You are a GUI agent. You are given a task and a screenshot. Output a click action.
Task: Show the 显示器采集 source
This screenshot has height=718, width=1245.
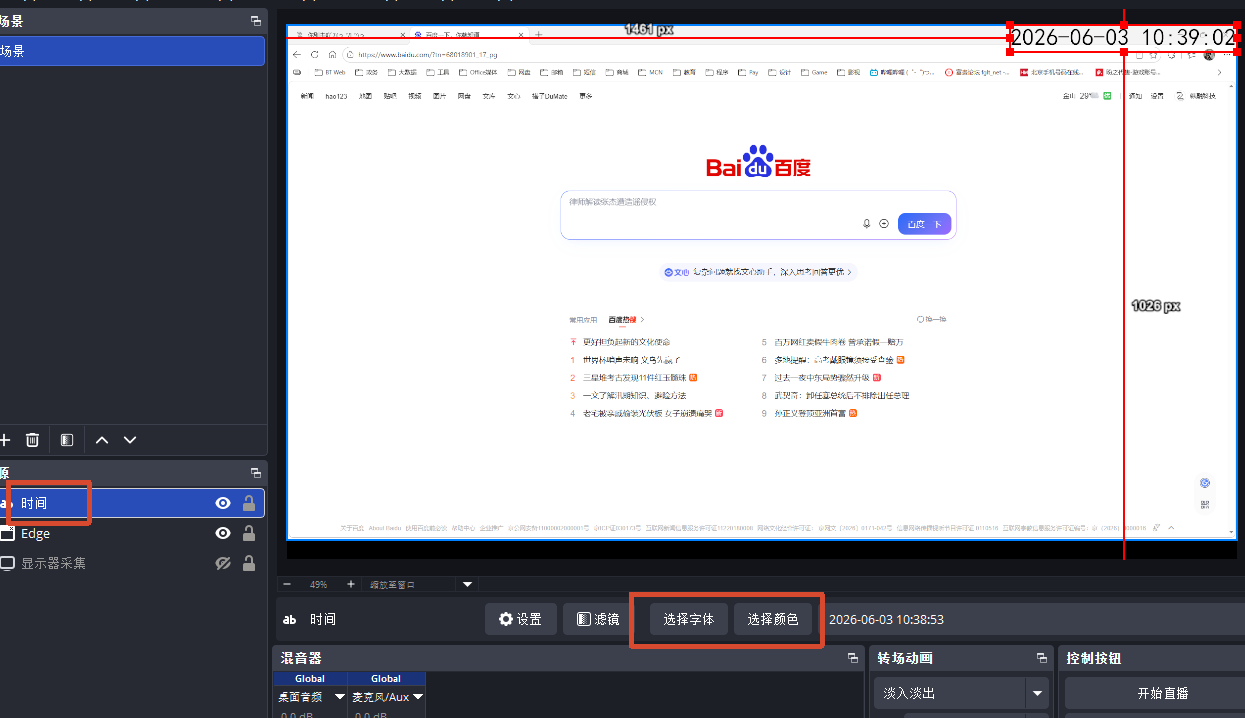click(x=223, y=564)
